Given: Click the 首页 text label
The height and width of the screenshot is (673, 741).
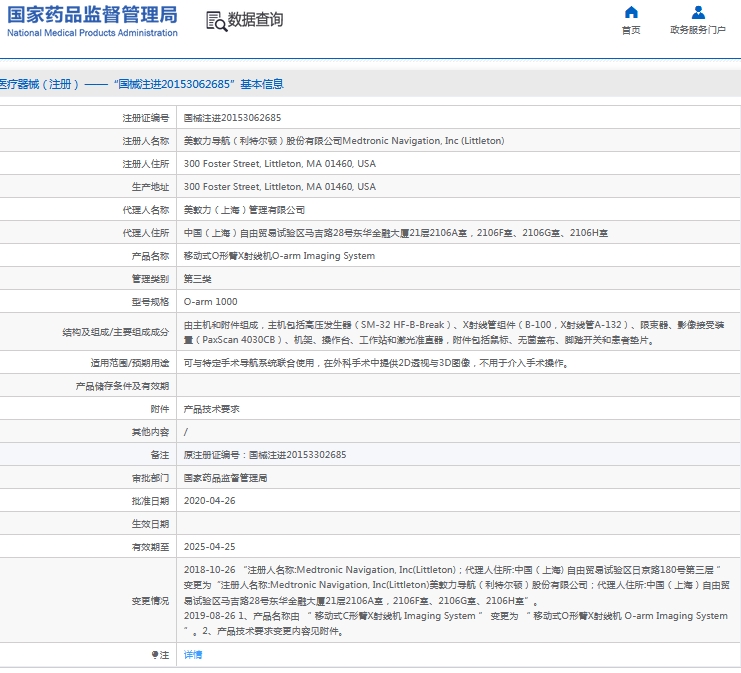Looking at the screenshot, I should point(631,30).
